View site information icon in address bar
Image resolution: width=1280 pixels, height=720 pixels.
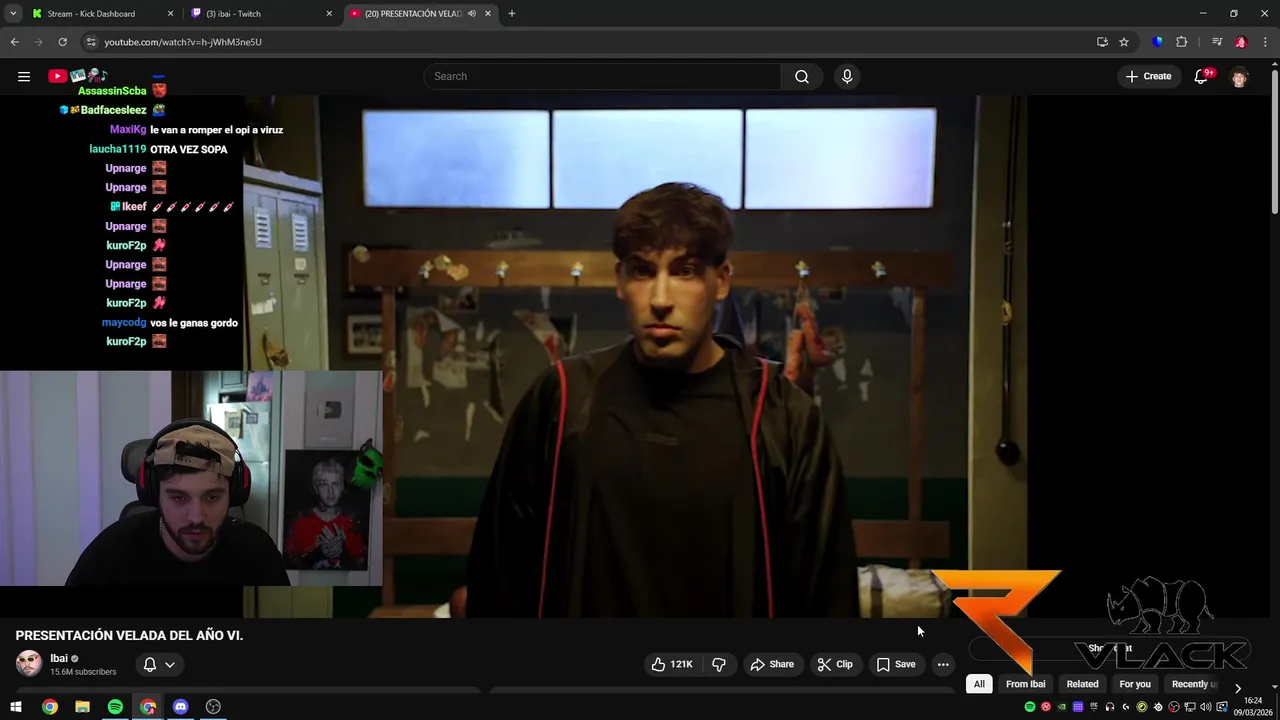[91, 42]
